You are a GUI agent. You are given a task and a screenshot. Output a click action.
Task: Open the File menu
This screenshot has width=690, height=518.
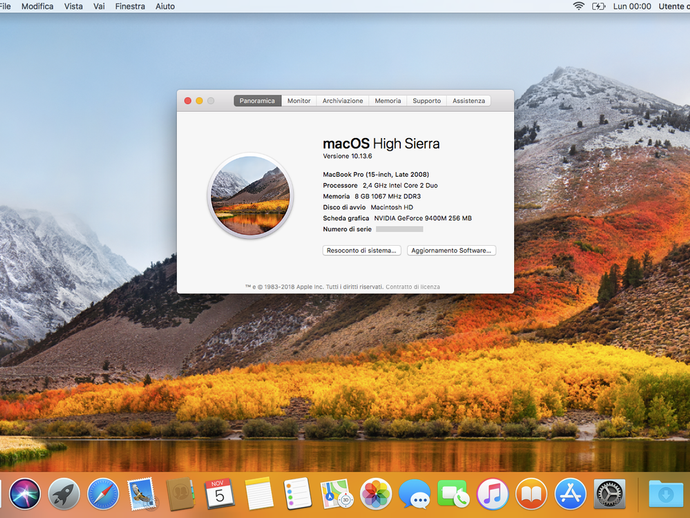pyautogui.click(x=5, y=6)
